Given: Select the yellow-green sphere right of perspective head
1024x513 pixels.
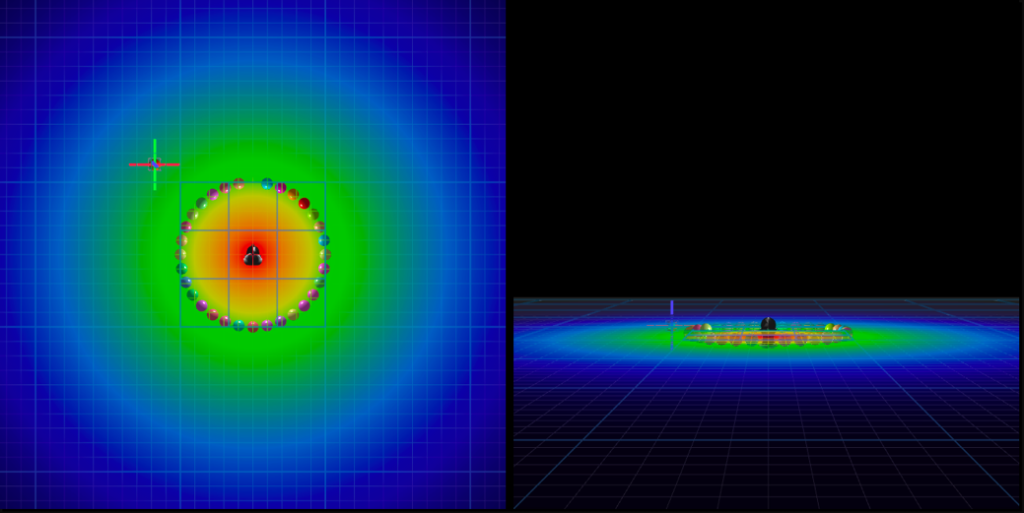Looking at the screenshot, I should click(829, 327).
